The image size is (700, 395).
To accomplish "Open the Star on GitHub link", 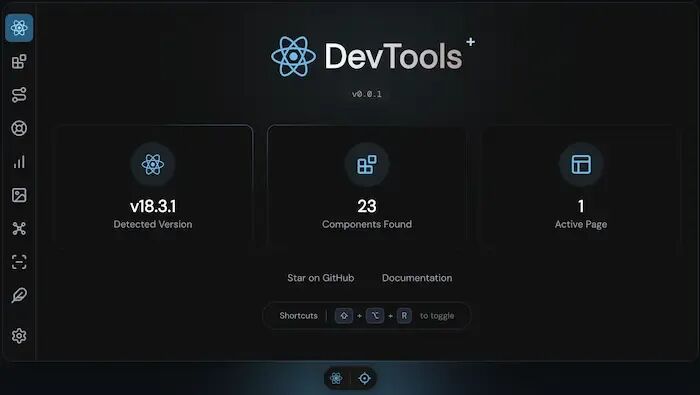I will tap(321, 278).
